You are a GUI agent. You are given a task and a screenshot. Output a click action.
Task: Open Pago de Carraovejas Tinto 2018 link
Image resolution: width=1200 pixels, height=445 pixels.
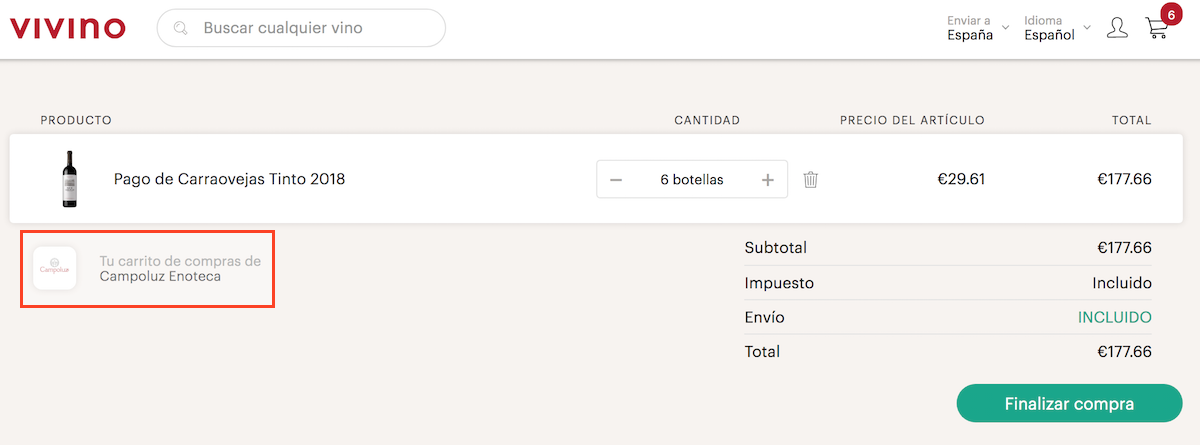pos(229,180)
